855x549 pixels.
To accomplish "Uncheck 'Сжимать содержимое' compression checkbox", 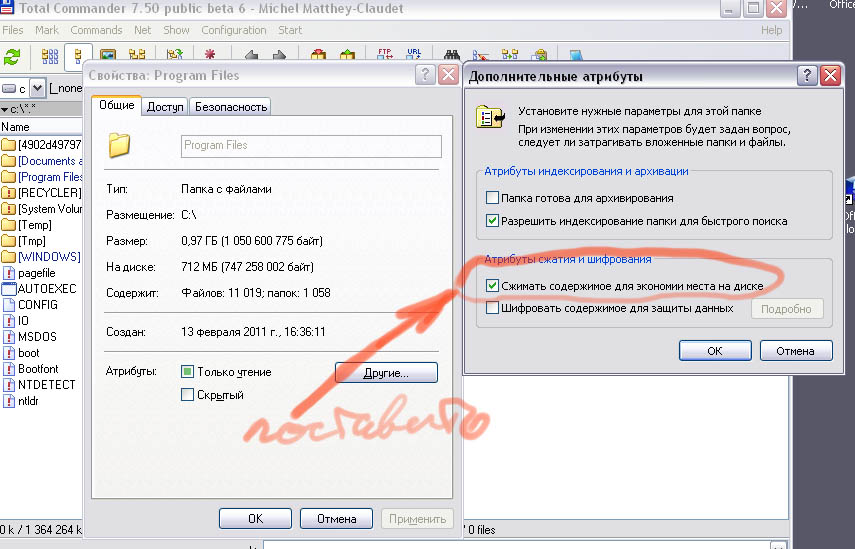I will (x=492, y=285).
